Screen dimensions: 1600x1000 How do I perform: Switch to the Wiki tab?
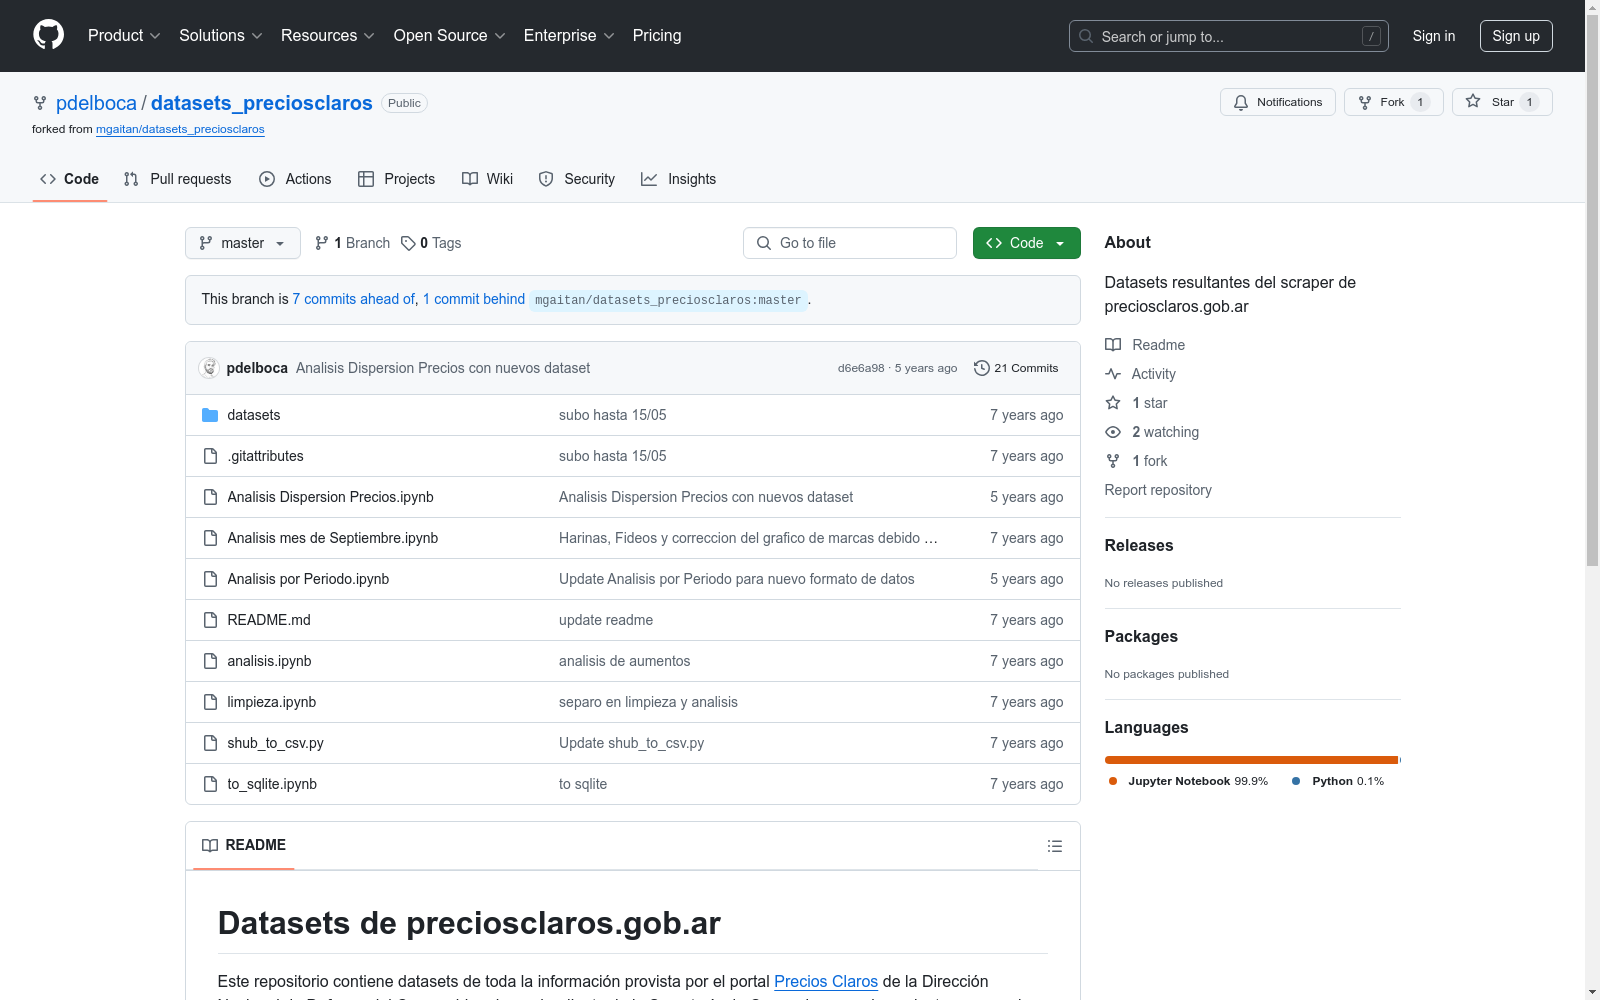488,179
